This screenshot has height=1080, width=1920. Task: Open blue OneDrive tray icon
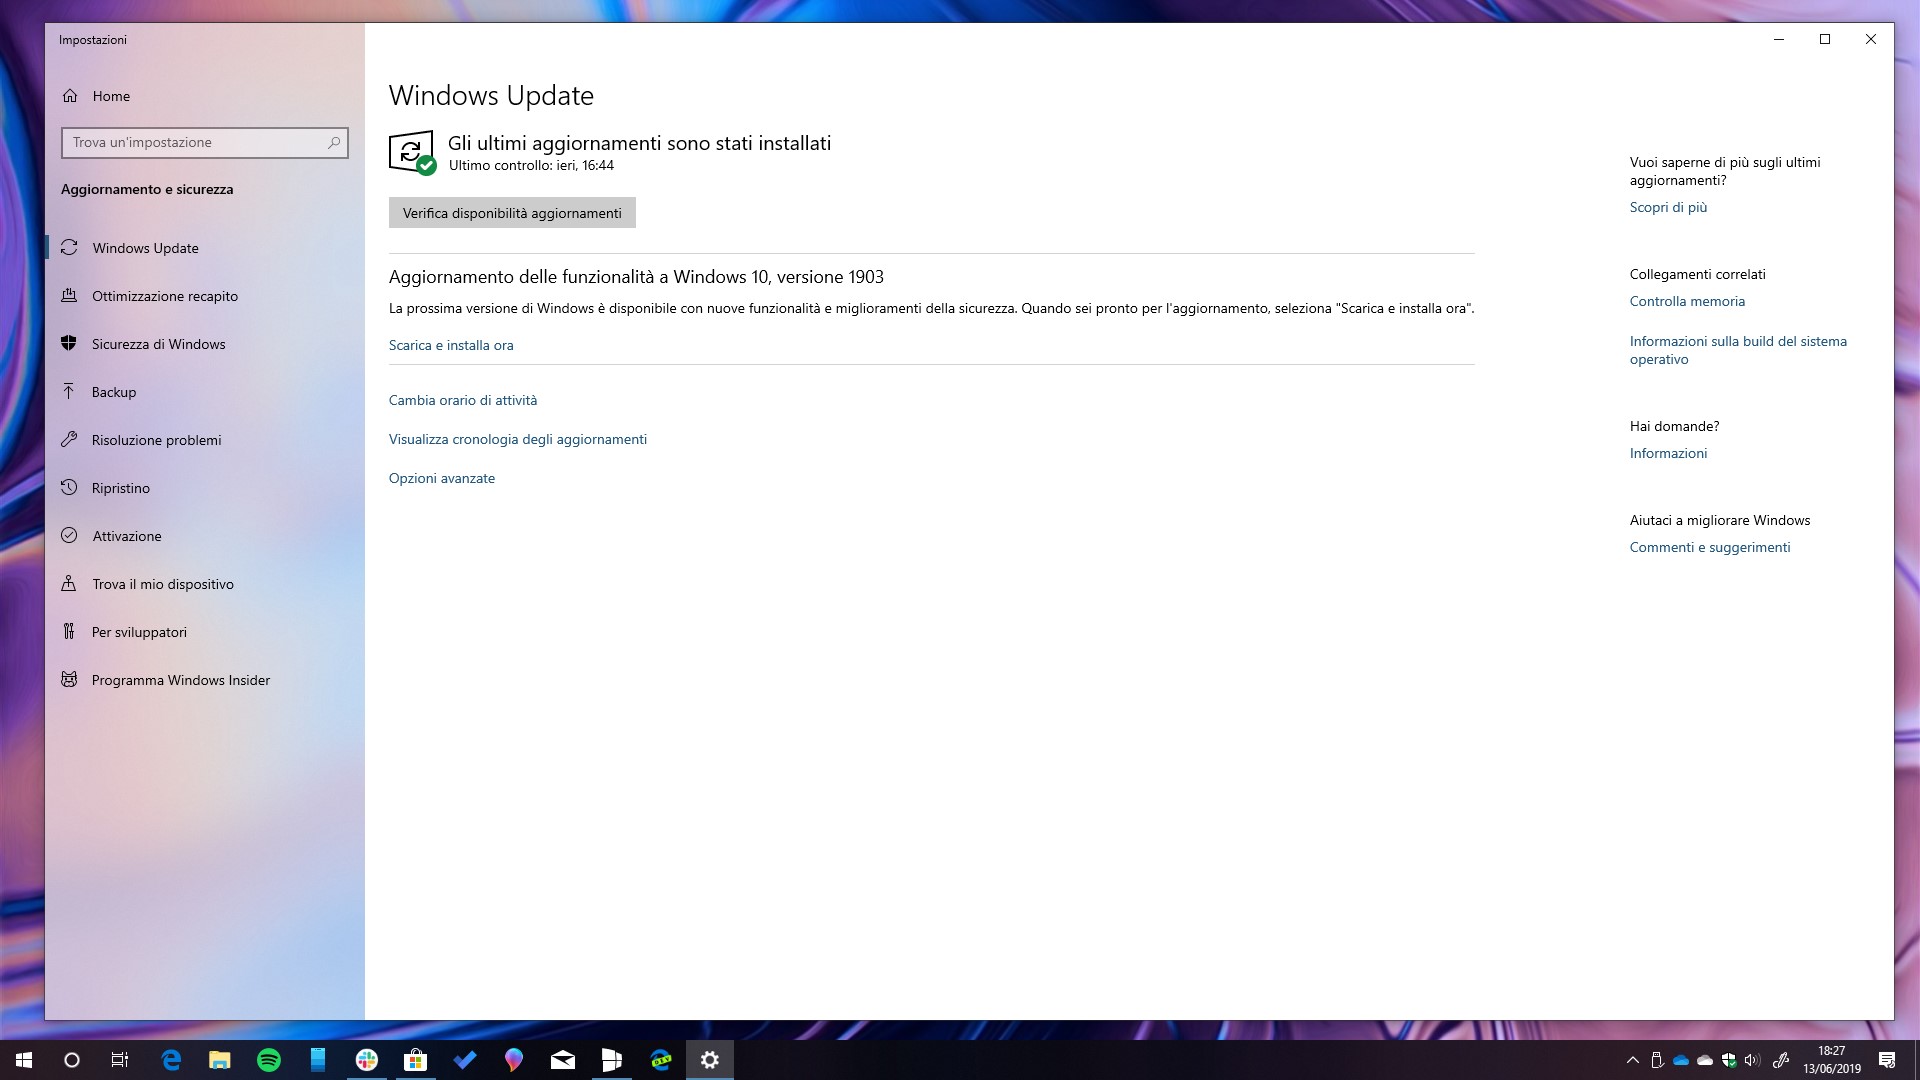click(x=1681, y=1060)
